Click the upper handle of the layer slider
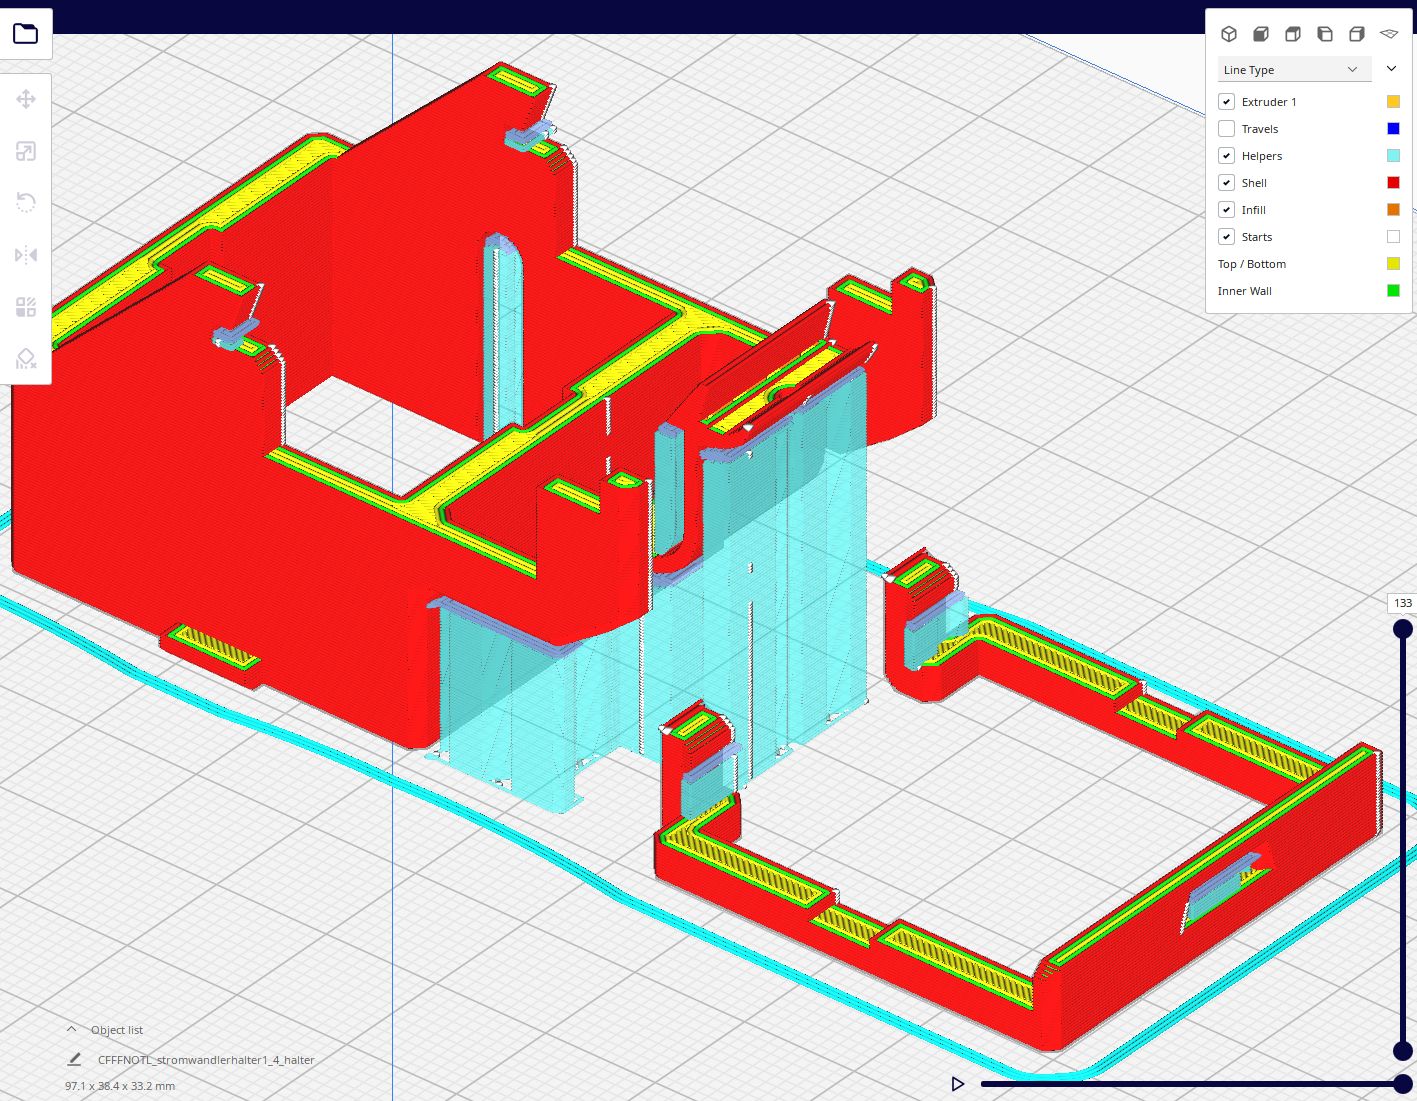Screen dimensions: 1417x1101 click(x=1403, y=628)
